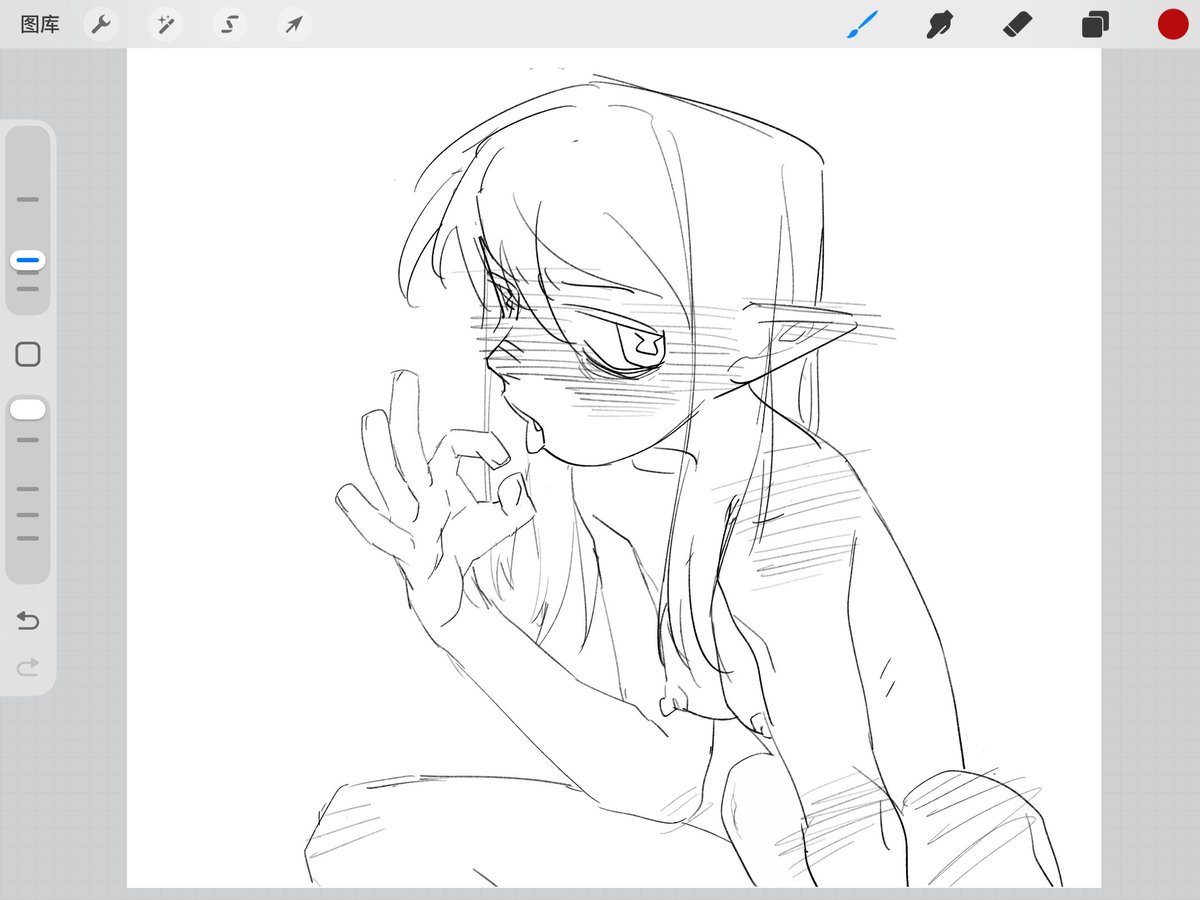The image size is (1200, 900).
Task: Click the white opacity slider handle
Action: tap(28, 409)
